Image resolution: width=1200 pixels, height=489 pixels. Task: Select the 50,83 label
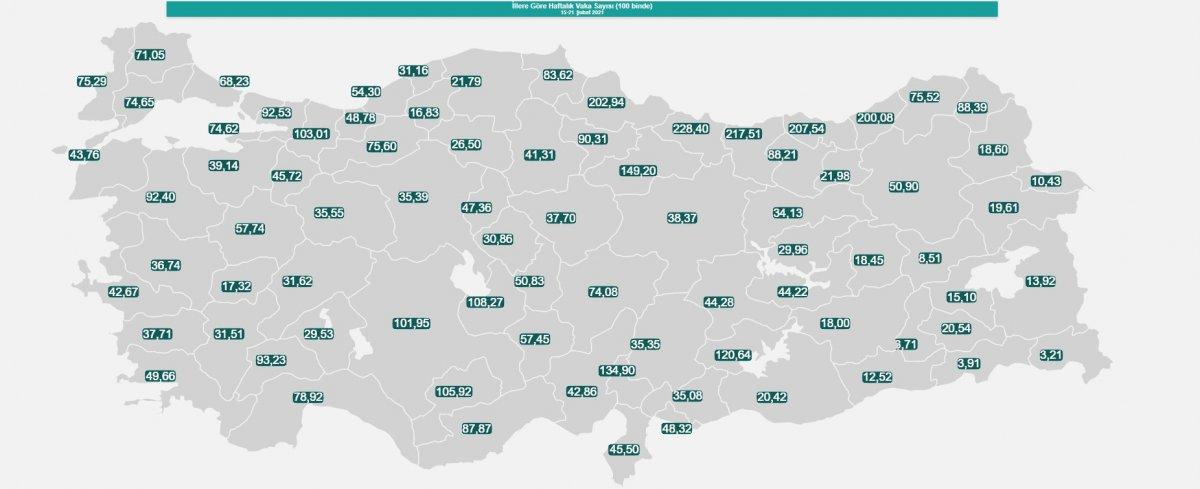529,281
